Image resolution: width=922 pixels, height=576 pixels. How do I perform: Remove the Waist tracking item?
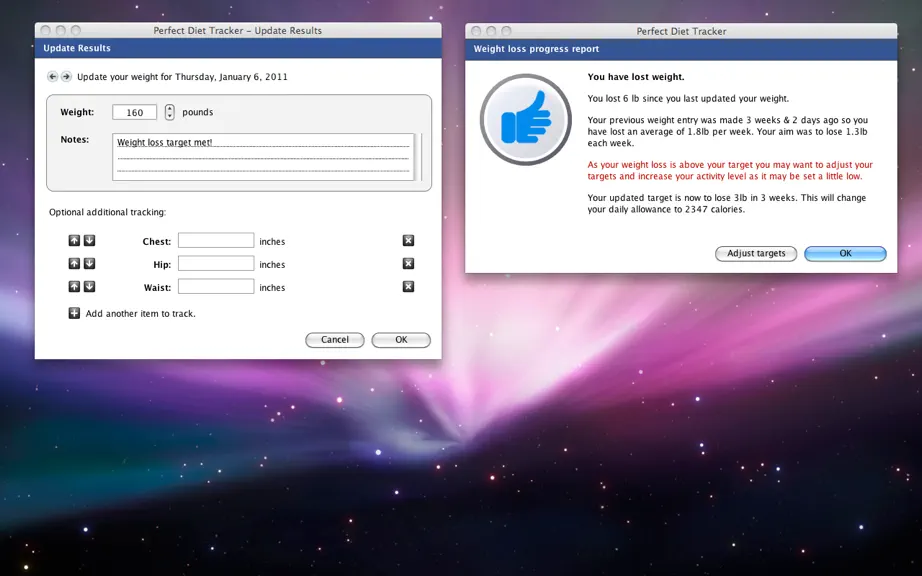(x=408, y=286)
